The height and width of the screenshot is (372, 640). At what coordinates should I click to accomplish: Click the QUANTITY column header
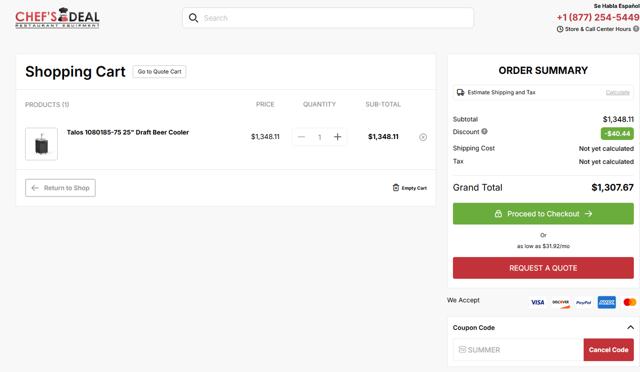(x=319, y=105)
